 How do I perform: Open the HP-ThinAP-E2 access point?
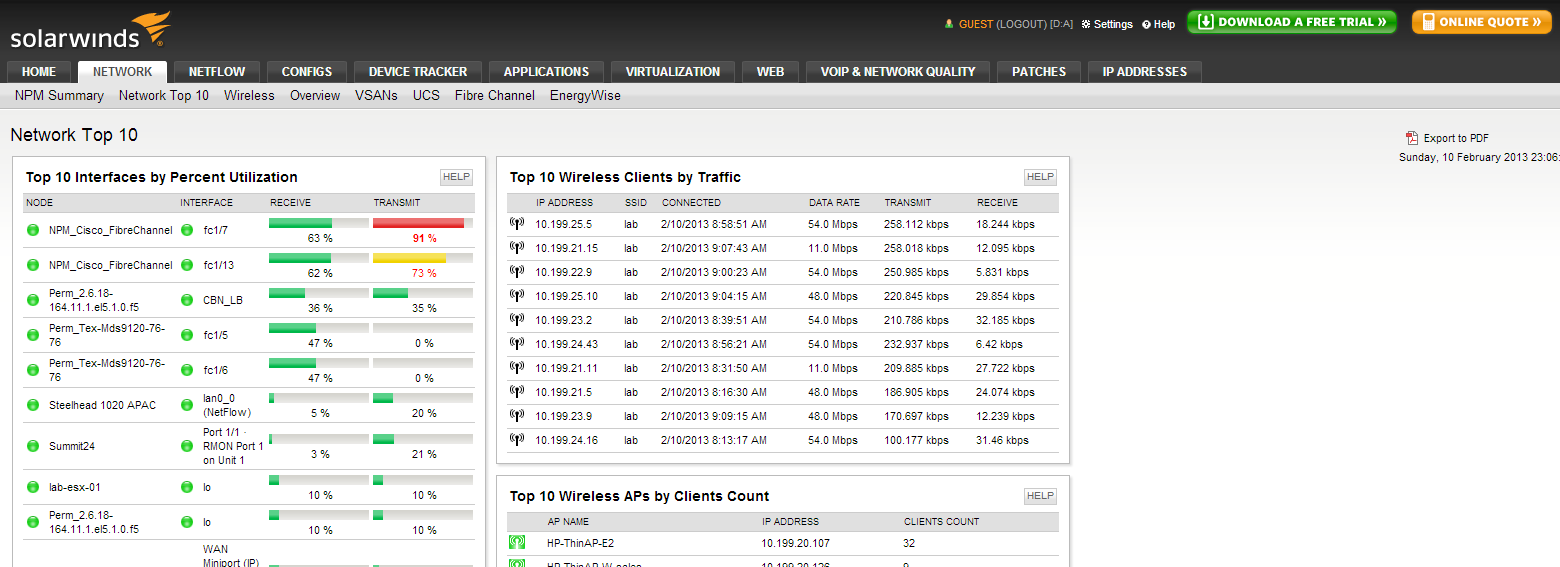coord(580,543)
